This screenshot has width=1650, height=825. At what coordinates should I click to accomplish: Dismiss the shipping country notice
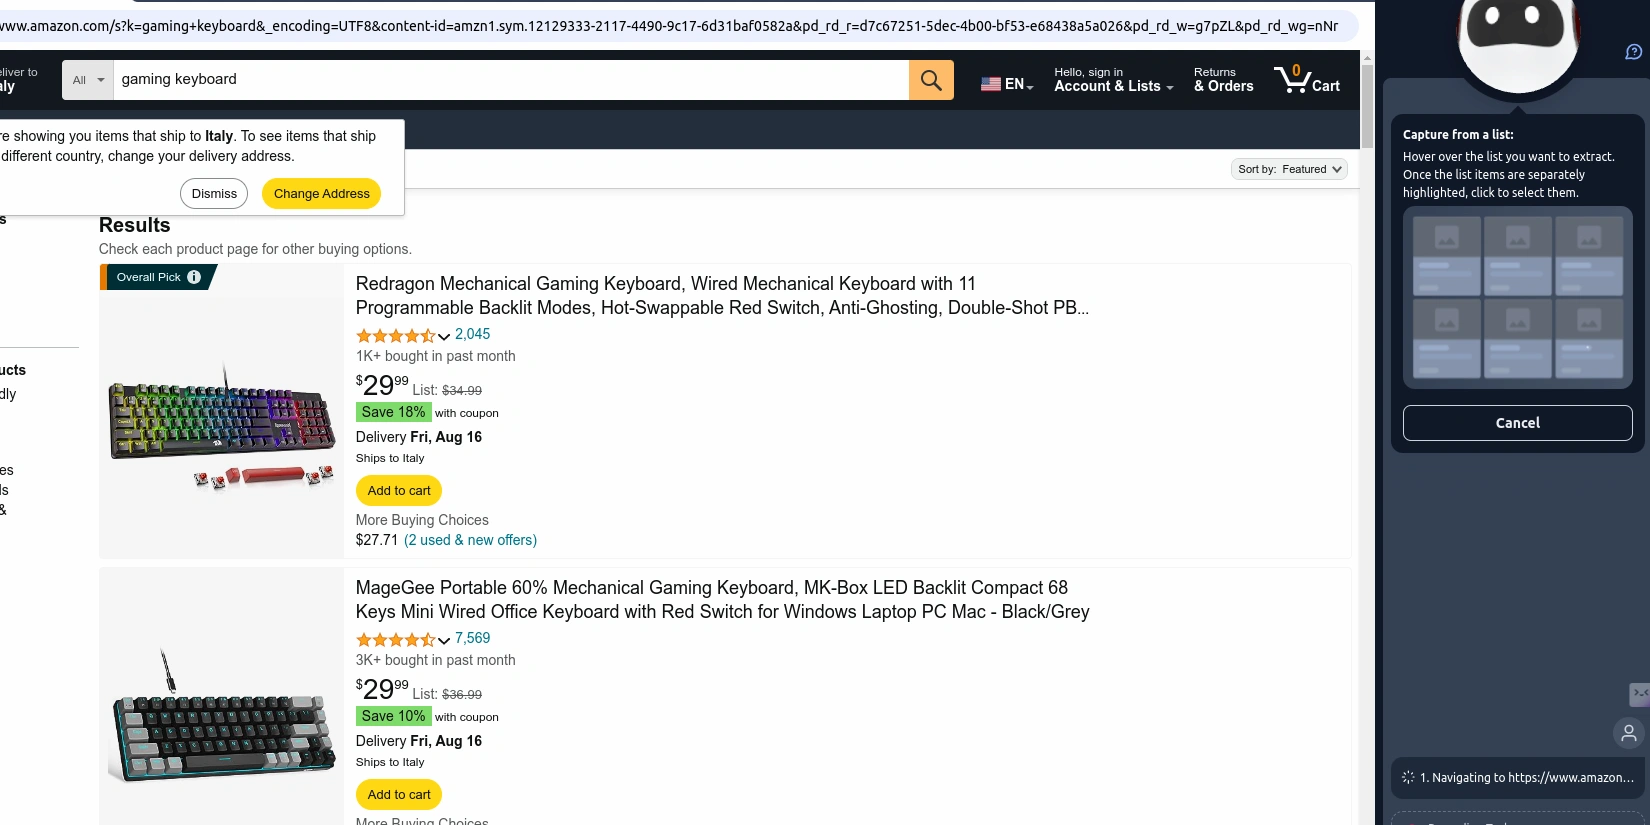coord(214,194)
